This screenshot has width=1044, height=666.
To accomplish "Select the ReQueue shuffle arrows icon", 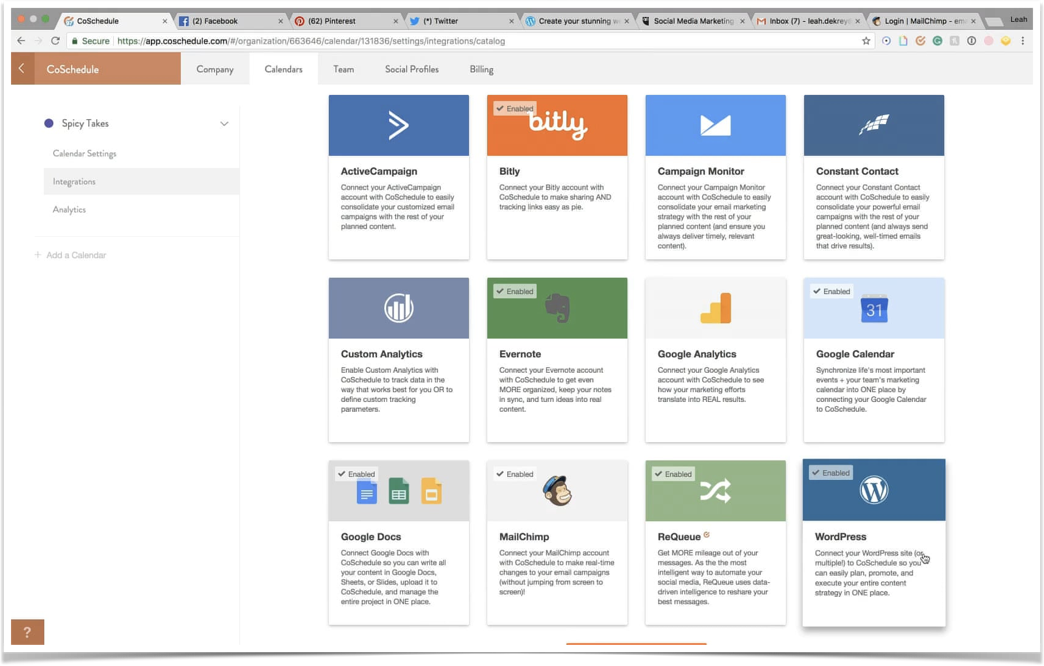I will tap(715, 491).
